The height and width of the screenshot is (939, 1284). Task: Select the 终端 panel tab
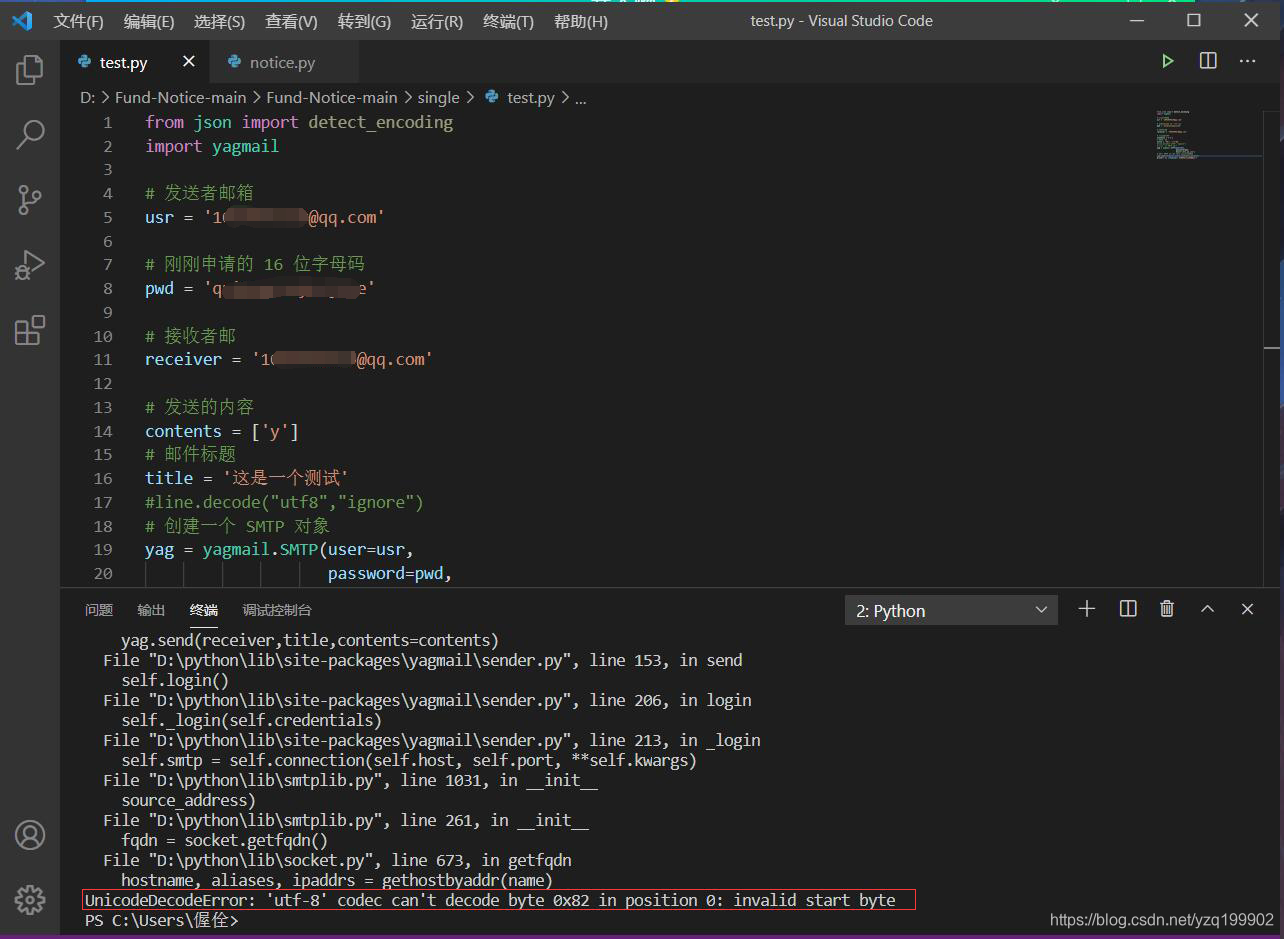pos(203,610)
